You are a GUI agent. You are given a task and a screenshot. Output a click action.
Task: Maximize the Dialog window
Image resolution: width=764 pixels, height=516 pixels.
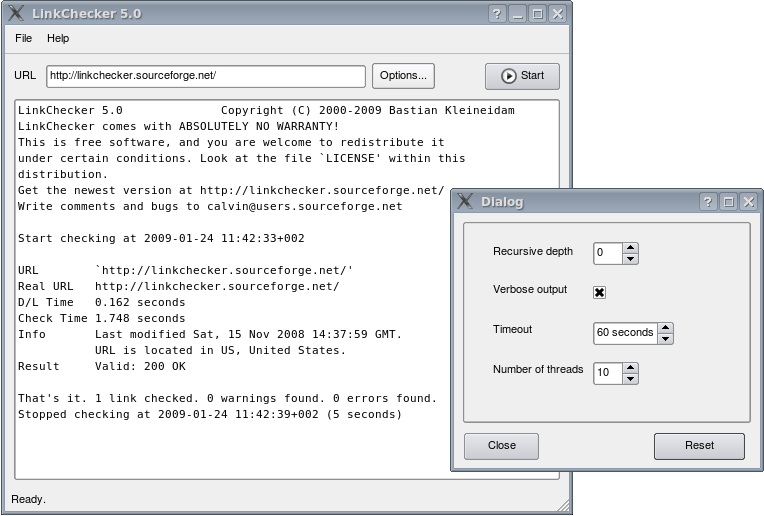pos(728,202)
